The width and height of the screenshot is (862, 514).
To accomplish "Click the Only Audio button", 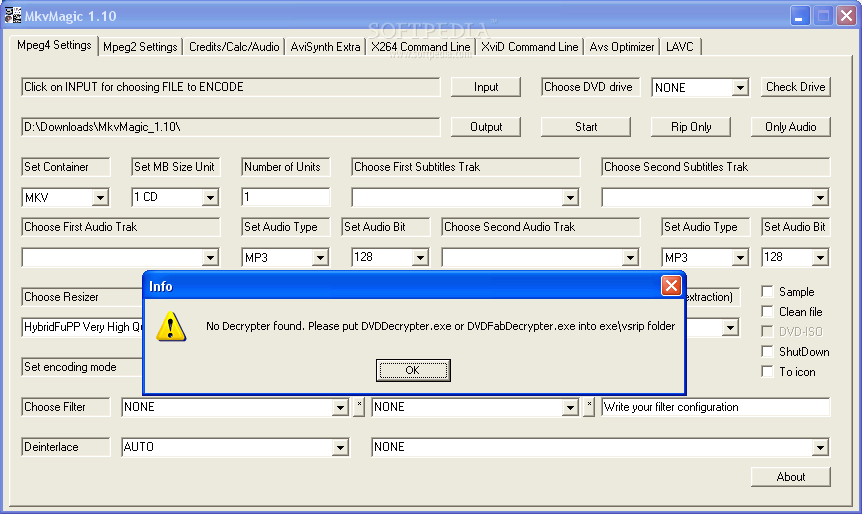I will 791,127.
